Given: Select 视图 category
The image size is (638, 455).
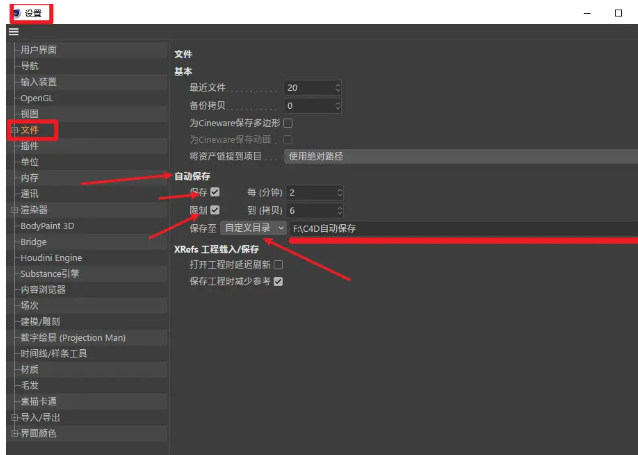Looking at the screenshot, I should pos(29,114).
